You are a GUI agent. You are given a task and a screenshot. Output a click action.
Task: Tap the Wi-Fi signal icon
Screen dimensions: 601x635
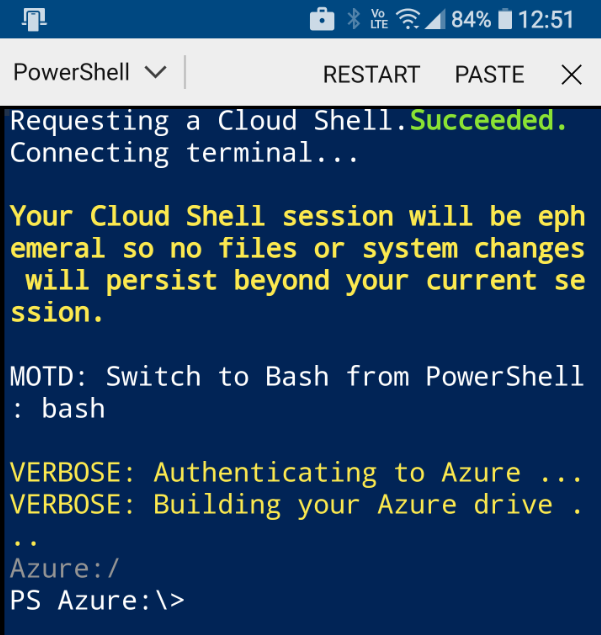coord(407,19)
